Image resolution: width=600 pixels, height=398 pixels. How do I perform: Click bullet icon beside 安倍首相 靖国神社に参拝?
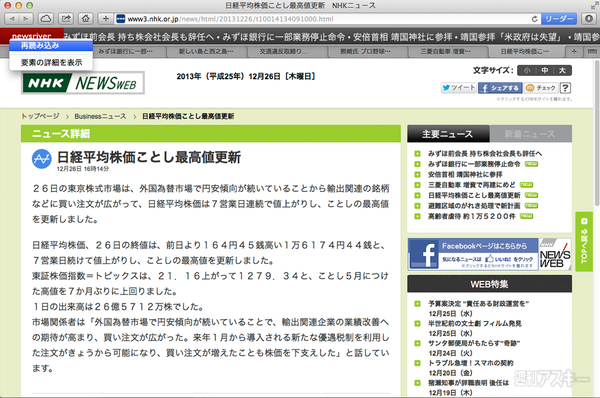coord(417,175)
